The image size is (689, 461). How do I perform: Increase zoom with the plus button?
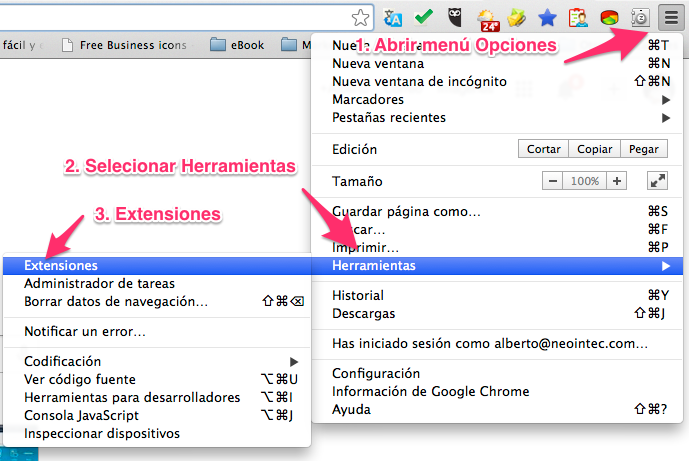pos(616,181)
